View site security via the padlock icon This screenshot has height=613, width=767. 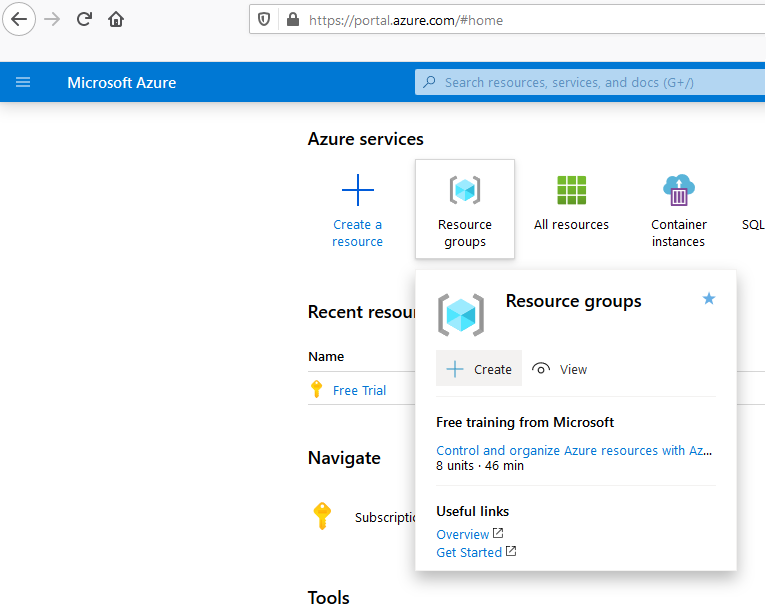[293, 20]
